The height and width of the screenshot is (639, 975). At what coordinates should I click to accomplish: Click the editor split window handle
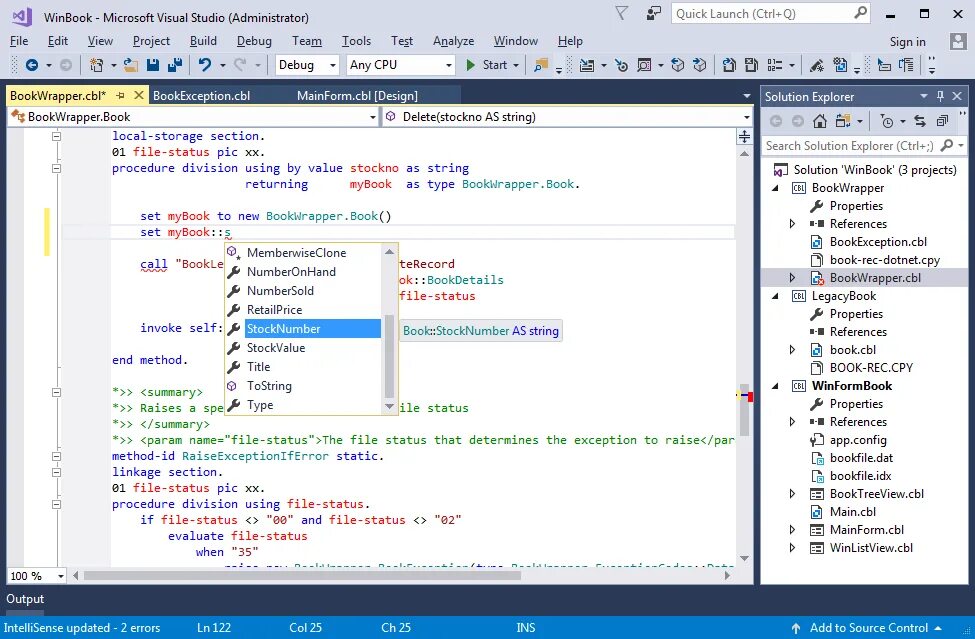[744, 137]
